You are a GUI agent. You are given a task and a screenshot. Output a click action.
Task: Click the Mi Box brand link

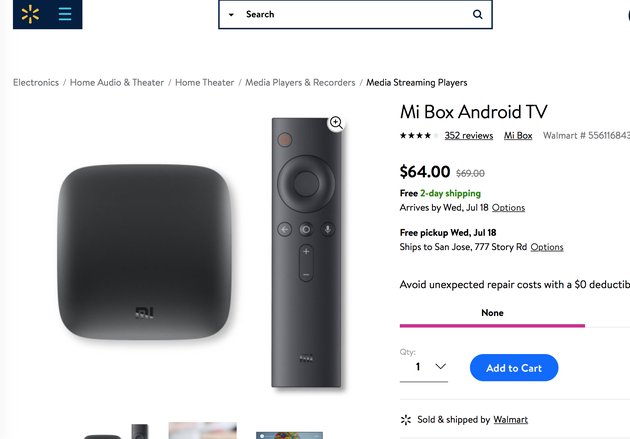[518, 135]
